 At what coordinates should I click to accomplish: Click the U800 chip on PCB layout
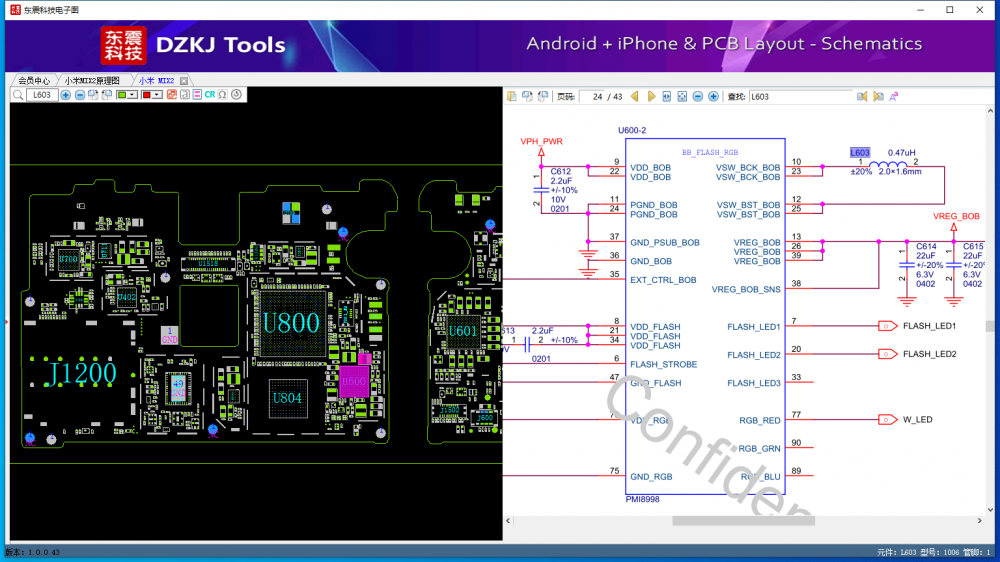tap(291, 322)
